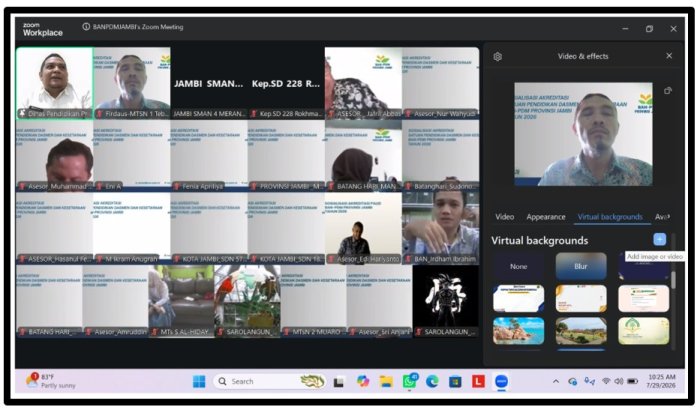Image resolution: width=700 pixels, height=410 pixels.
Task: Select the ASESOR_Jafril Abbas participant tile
Action: tap(363, 83)
